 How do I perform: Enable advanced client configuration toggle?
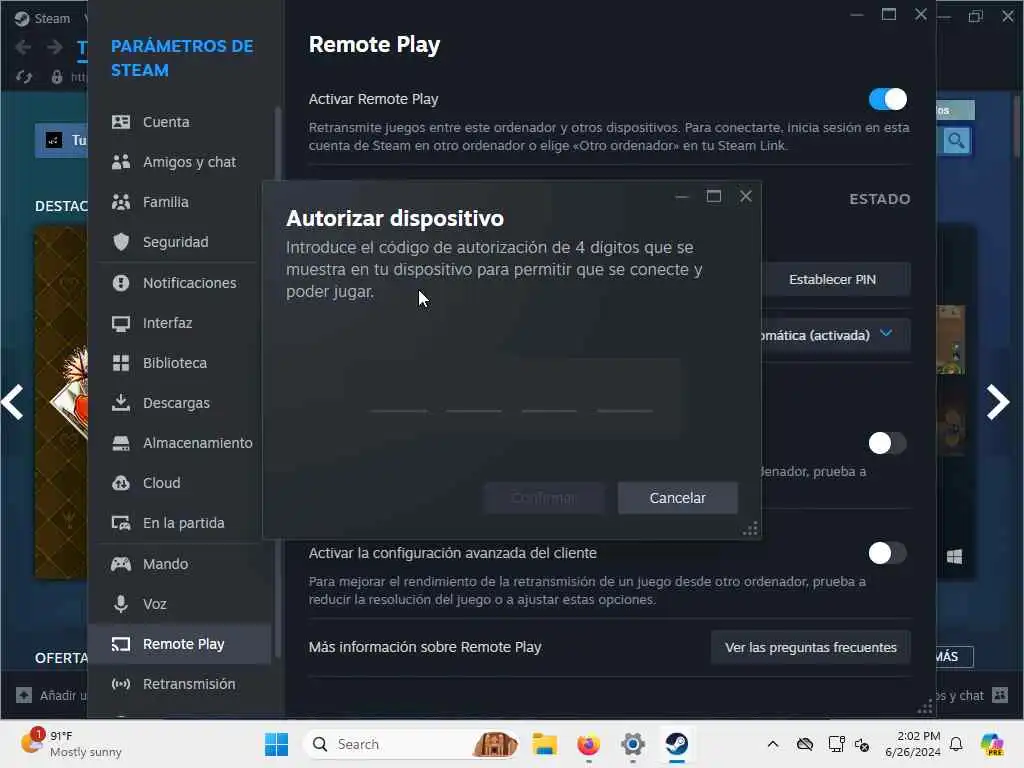pos(888,553)
